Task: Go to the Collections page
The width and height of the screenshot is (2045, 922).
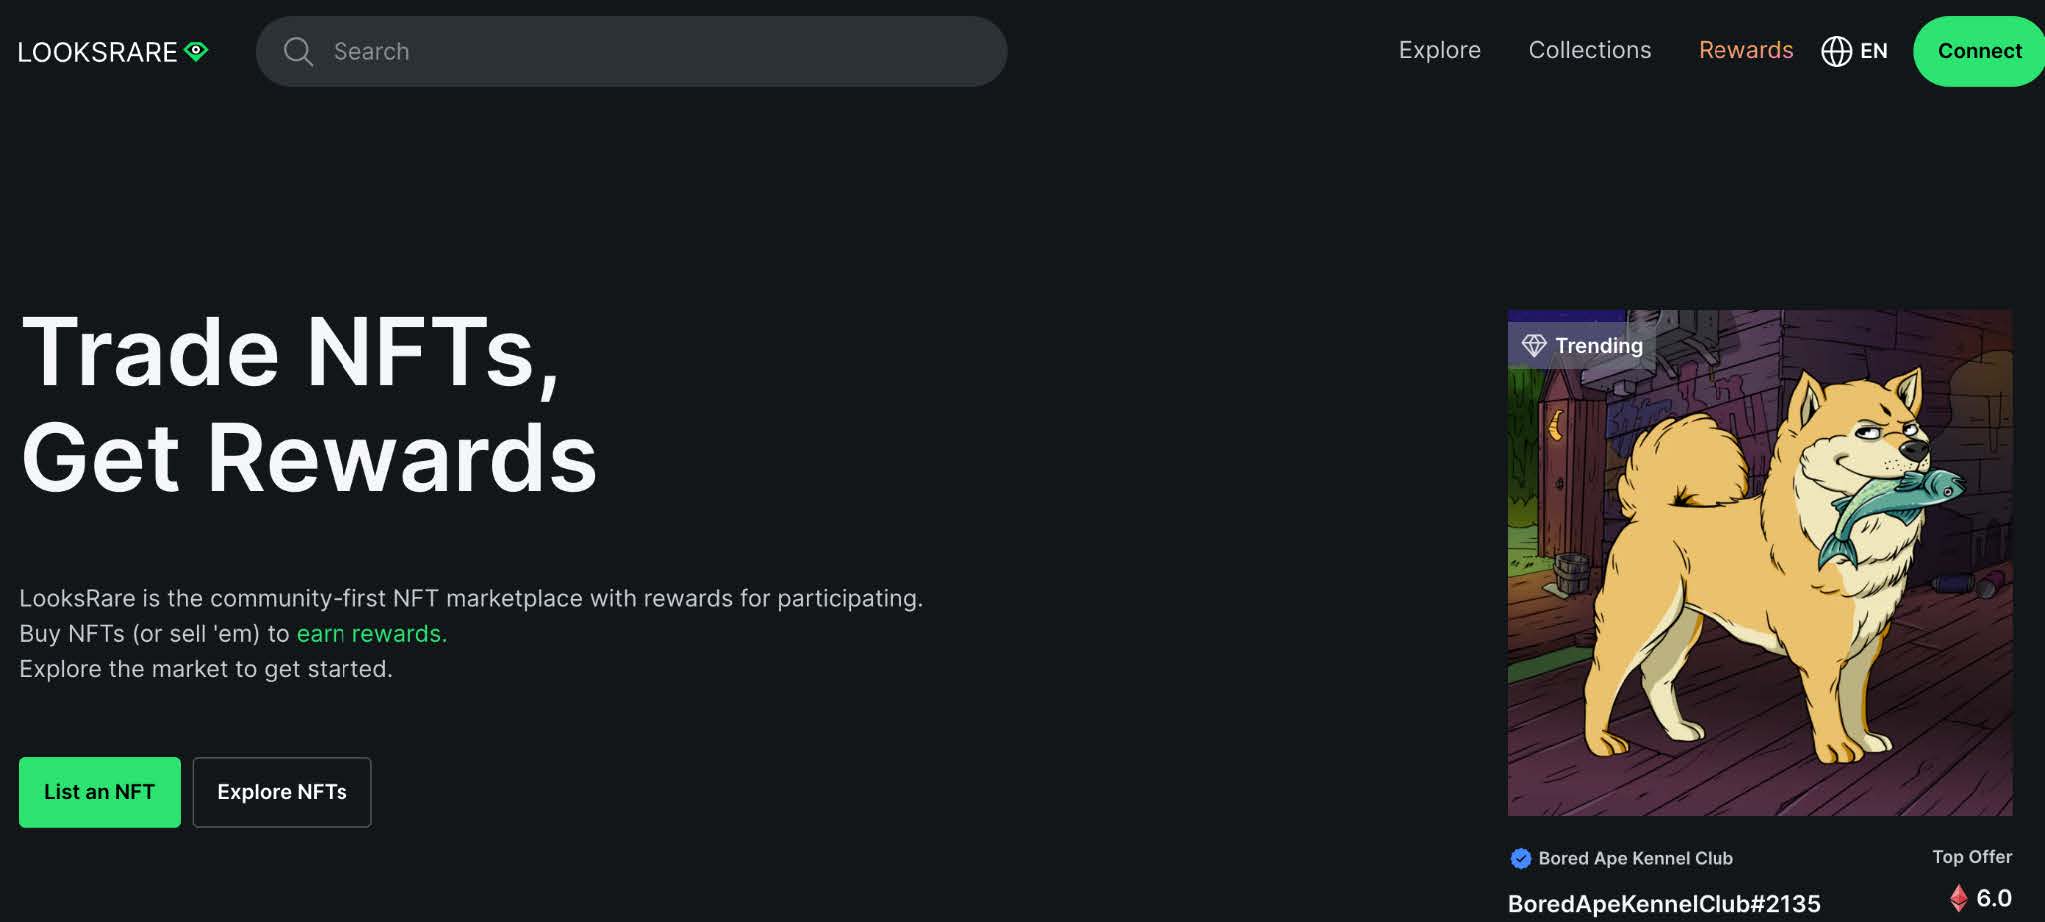Action: pyautogui.click(x=1589, y=50)
